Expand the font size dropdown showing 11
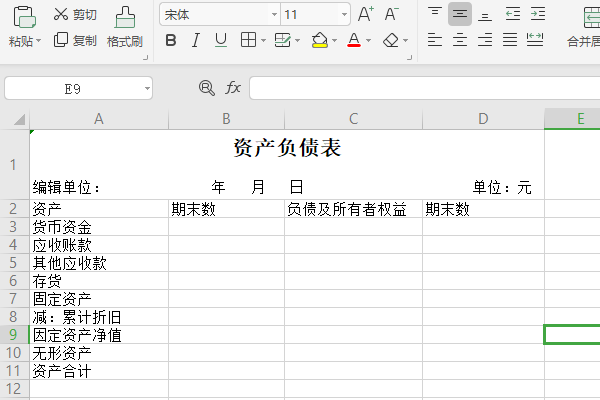This screenshot has width=600, height=400. click(x=344, y=15)
